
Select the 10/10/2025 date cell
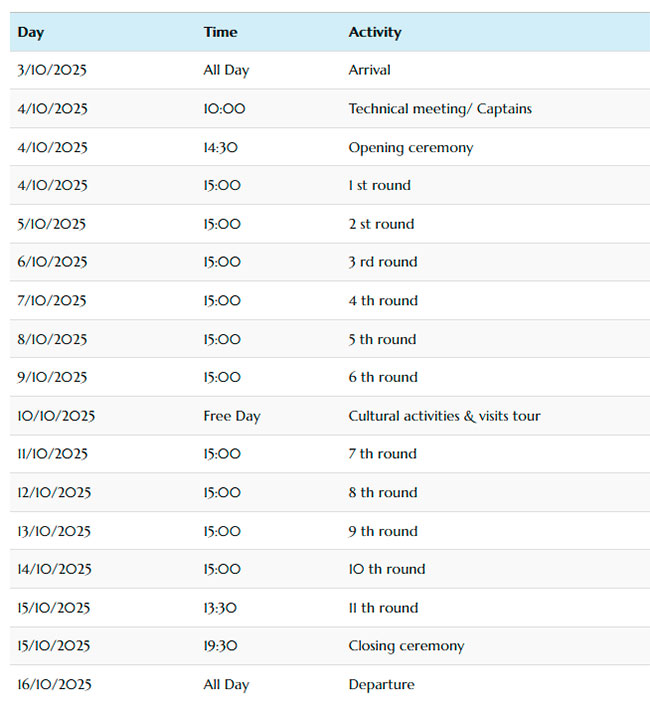pyautogui.click(x=56, y=416)
